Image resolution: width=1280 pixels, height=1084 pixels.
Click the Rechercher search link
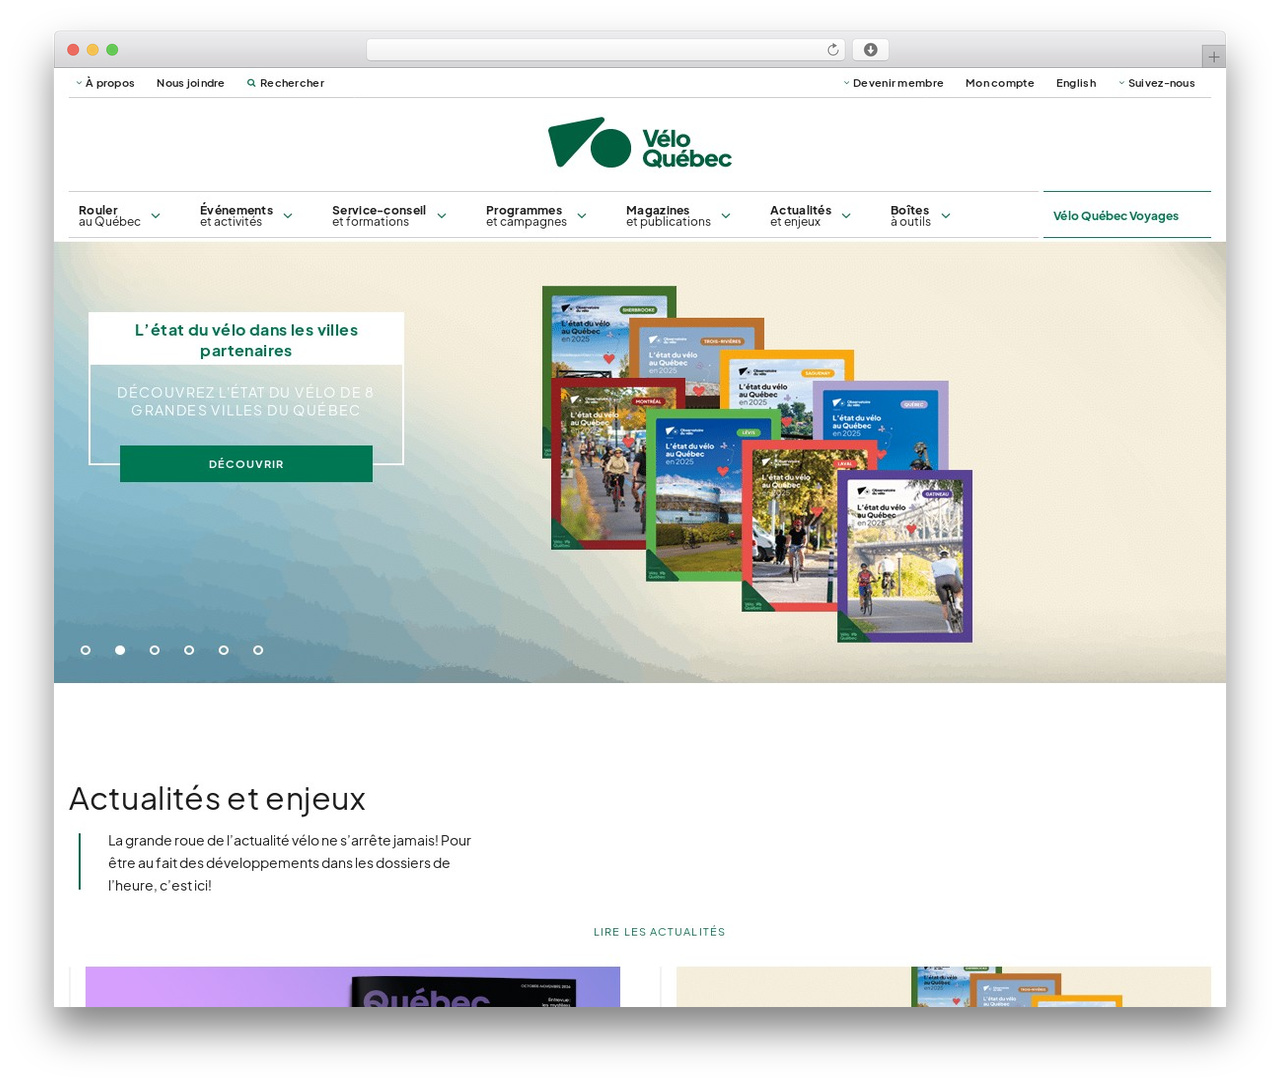(286, 83)
